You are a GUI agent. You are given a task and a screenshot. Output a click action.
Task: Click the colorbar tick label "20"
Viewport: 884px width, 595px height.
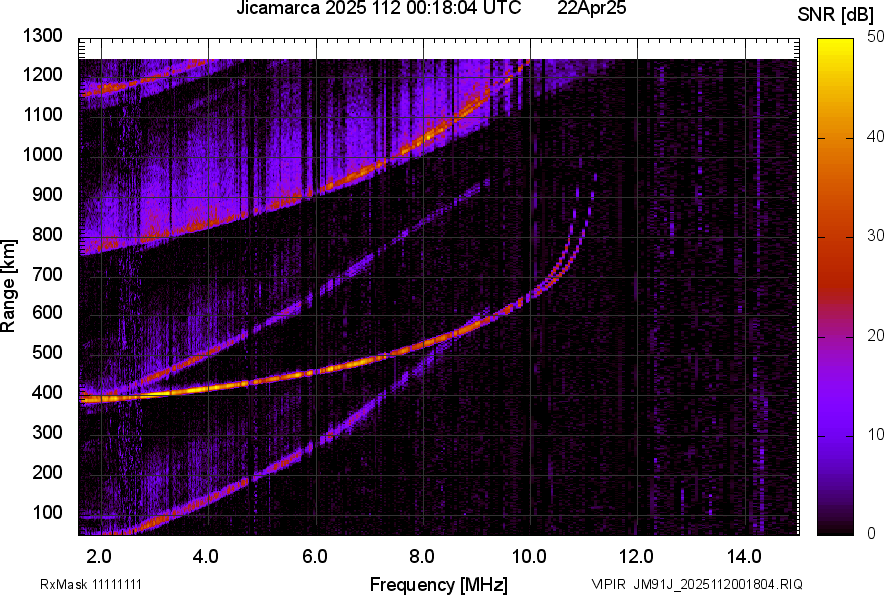click(x=876, y=335)
